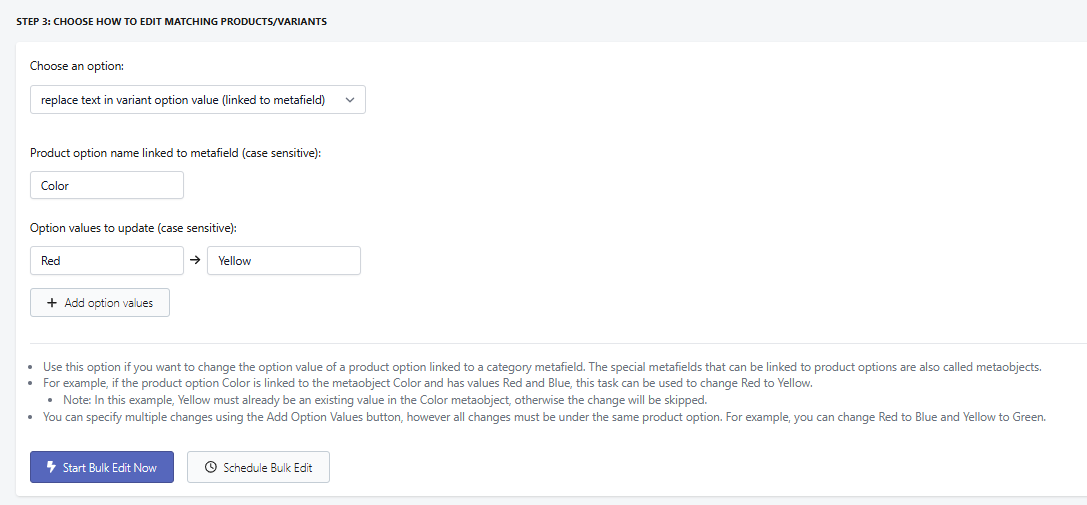The width and height of the screenshot is (1087, 505).
Task: Click the last bullet about multiple changes
Action: pyautogui.click(x=540, y=417)
